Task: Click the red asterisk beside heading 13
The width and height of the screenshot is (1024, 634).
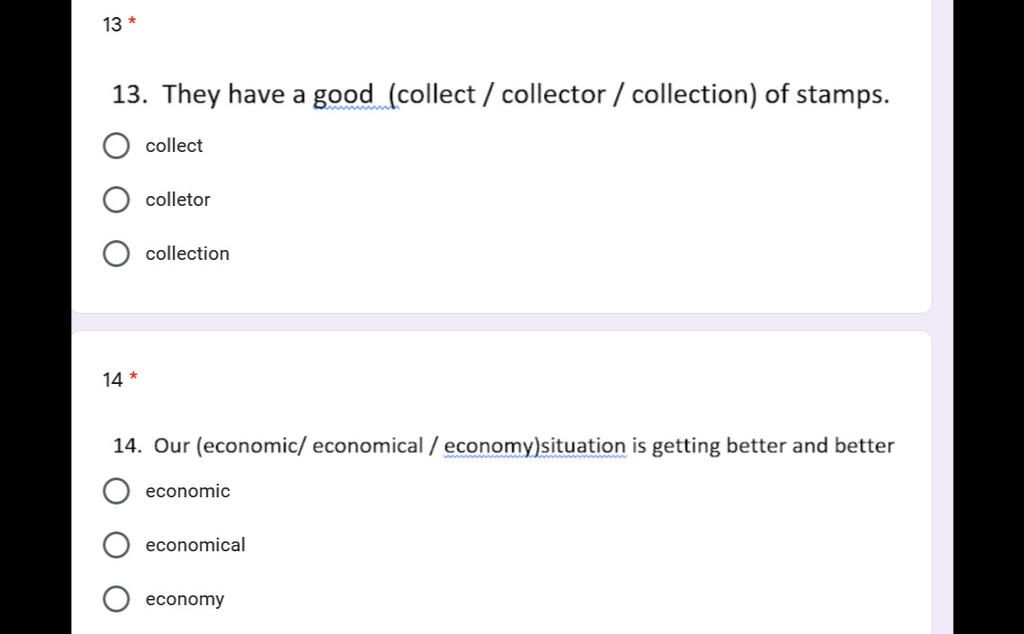Action: (133, 22)
